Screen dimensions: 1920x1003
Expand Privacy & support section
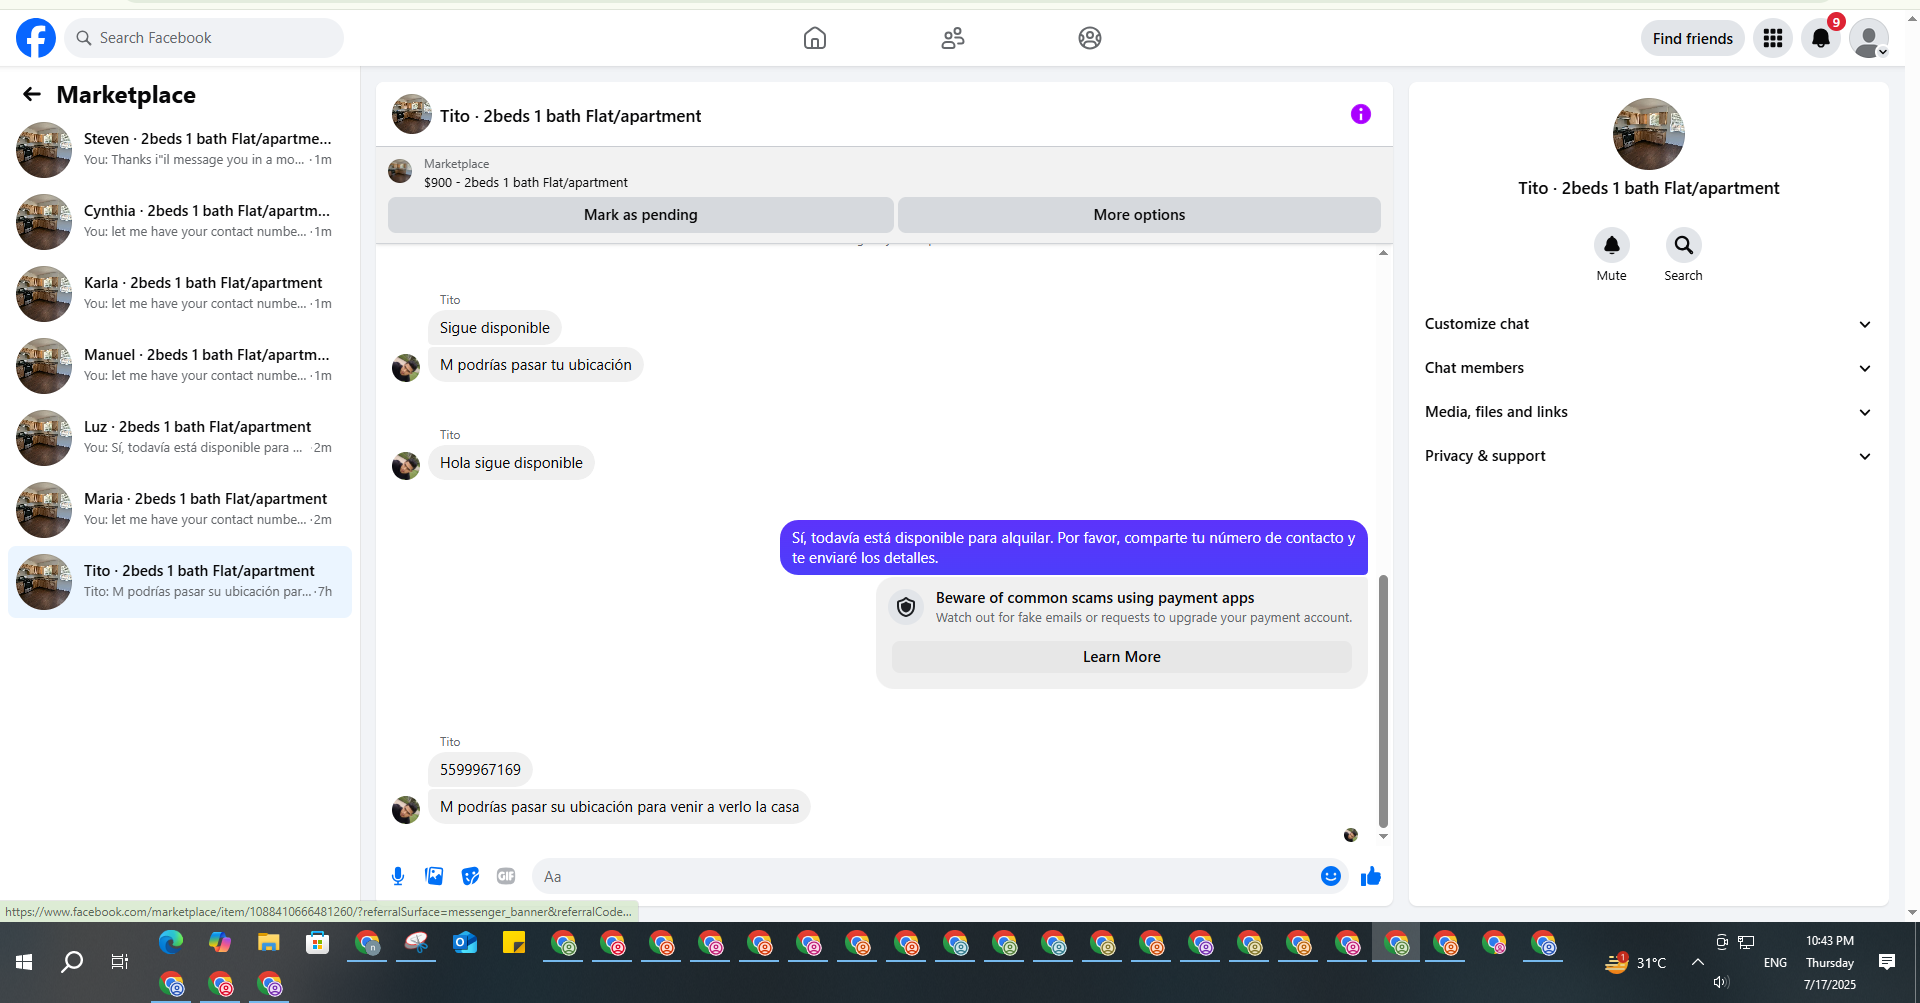(1648, 456)
